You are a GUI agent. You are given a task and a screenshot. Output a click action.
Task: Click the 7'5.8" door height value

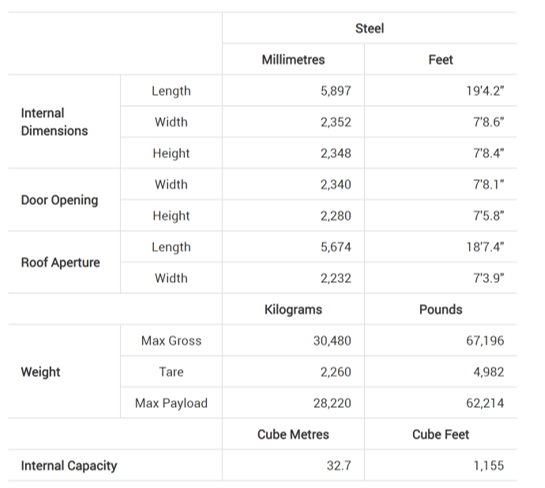tap(488, 216)
